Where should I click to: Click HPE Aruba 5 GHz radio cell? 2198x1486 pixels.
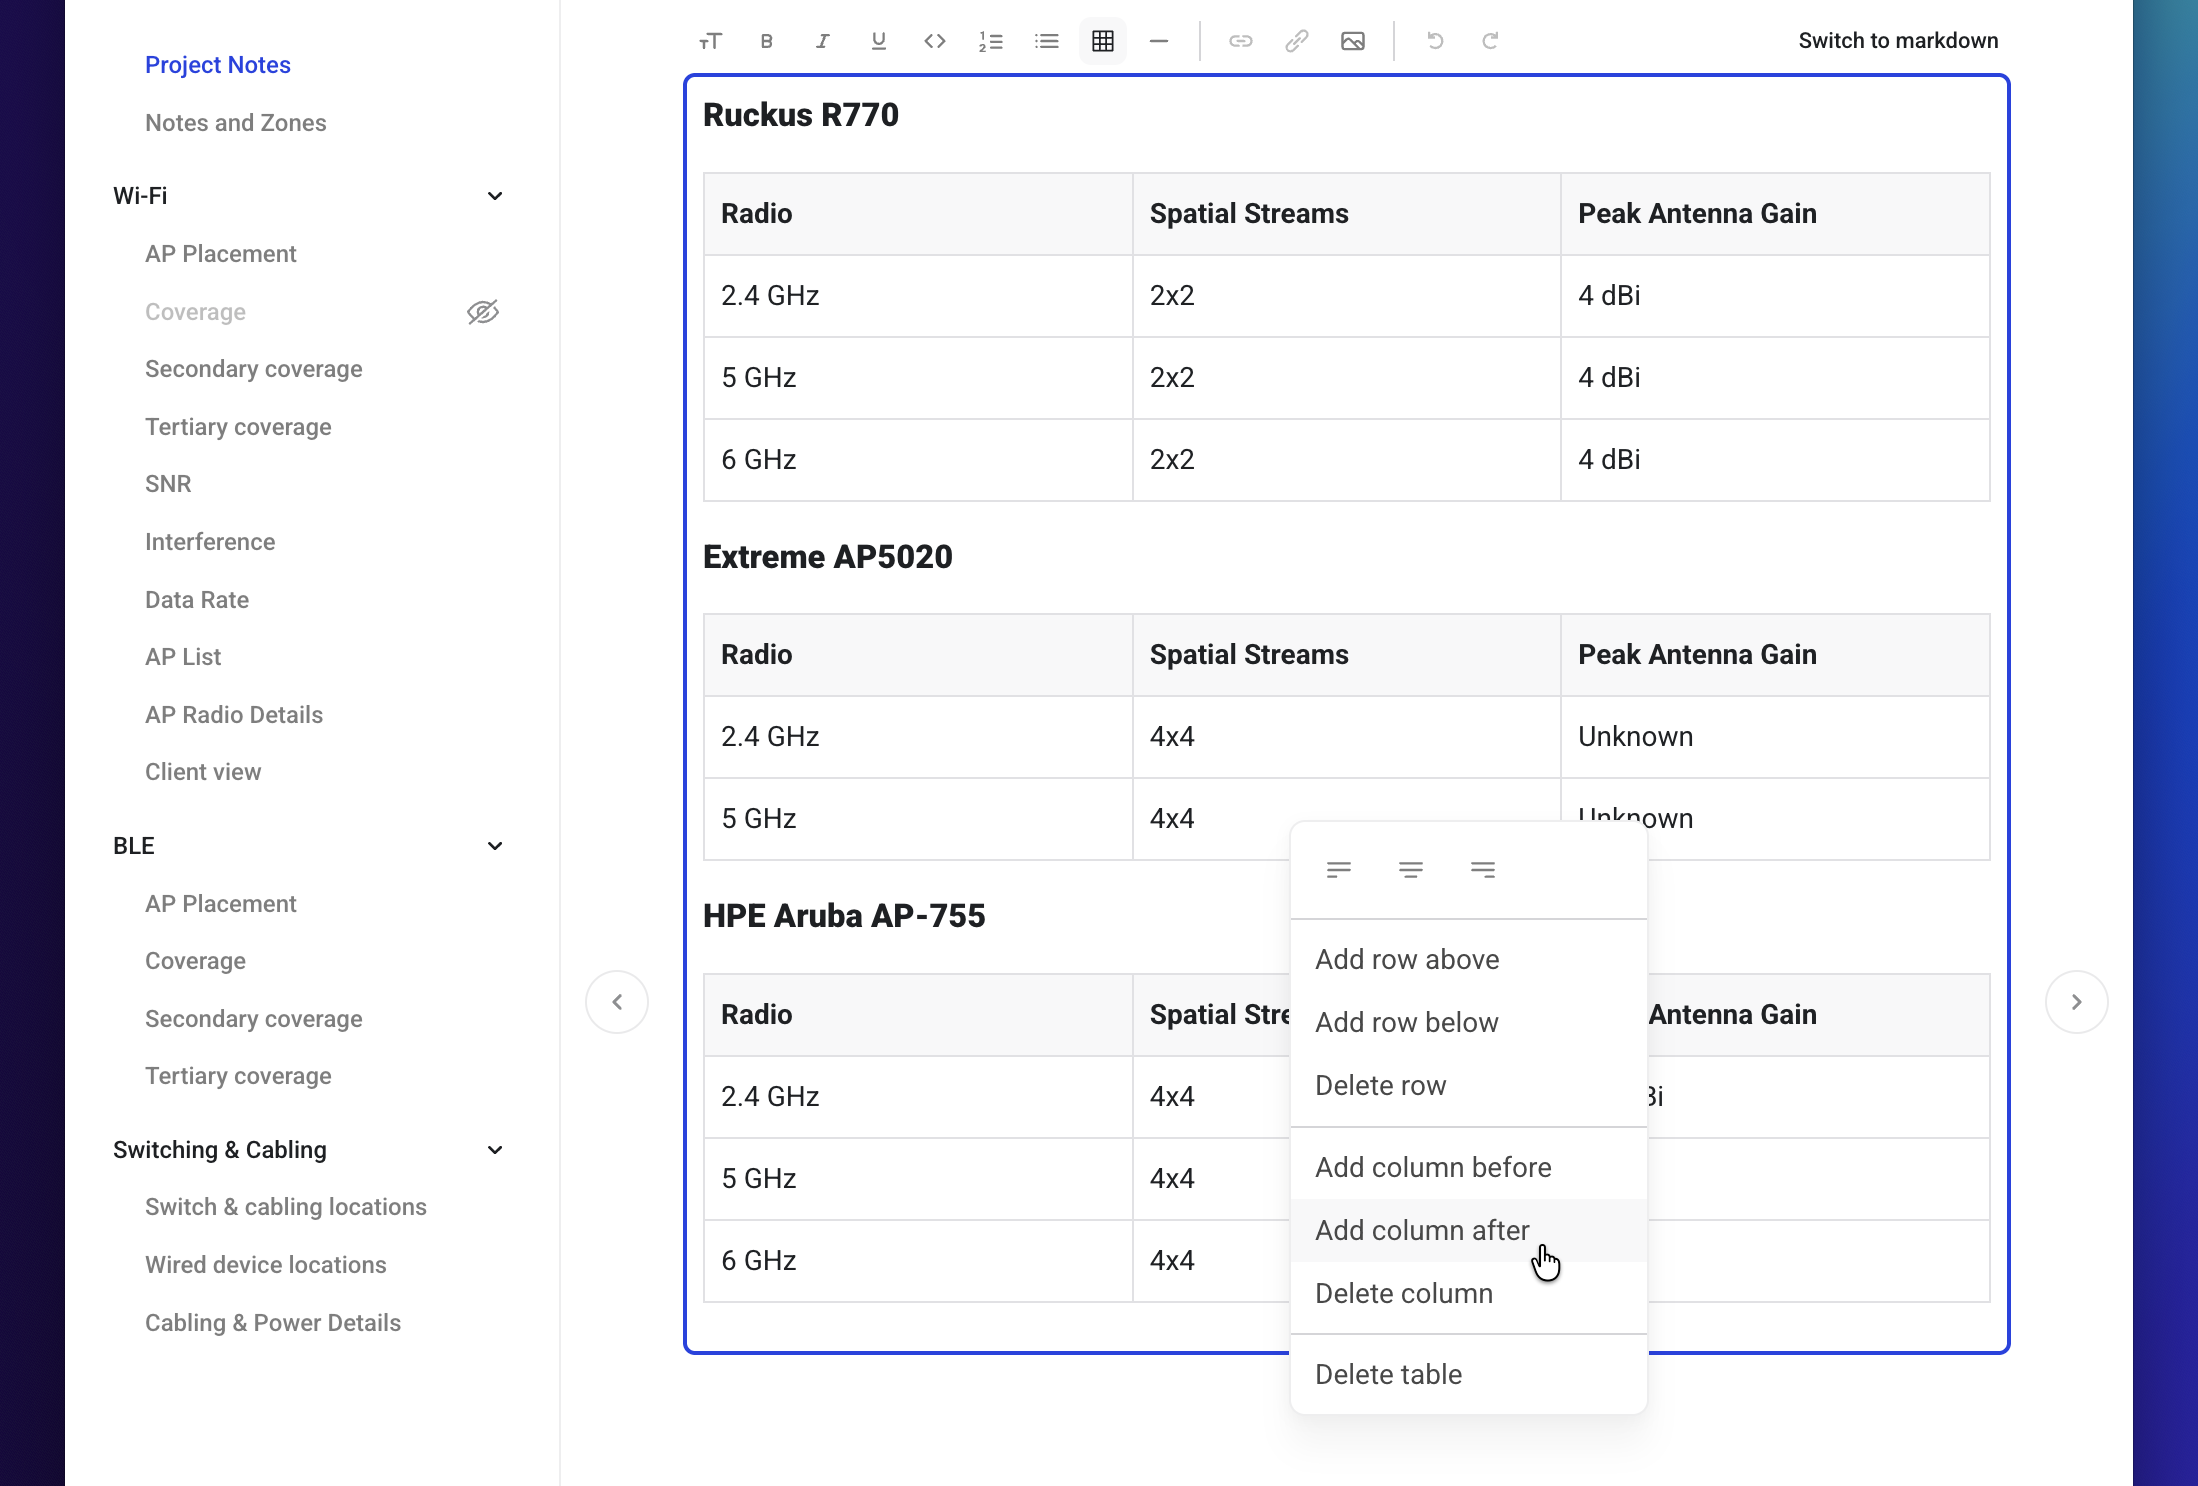coord(918,1179)
